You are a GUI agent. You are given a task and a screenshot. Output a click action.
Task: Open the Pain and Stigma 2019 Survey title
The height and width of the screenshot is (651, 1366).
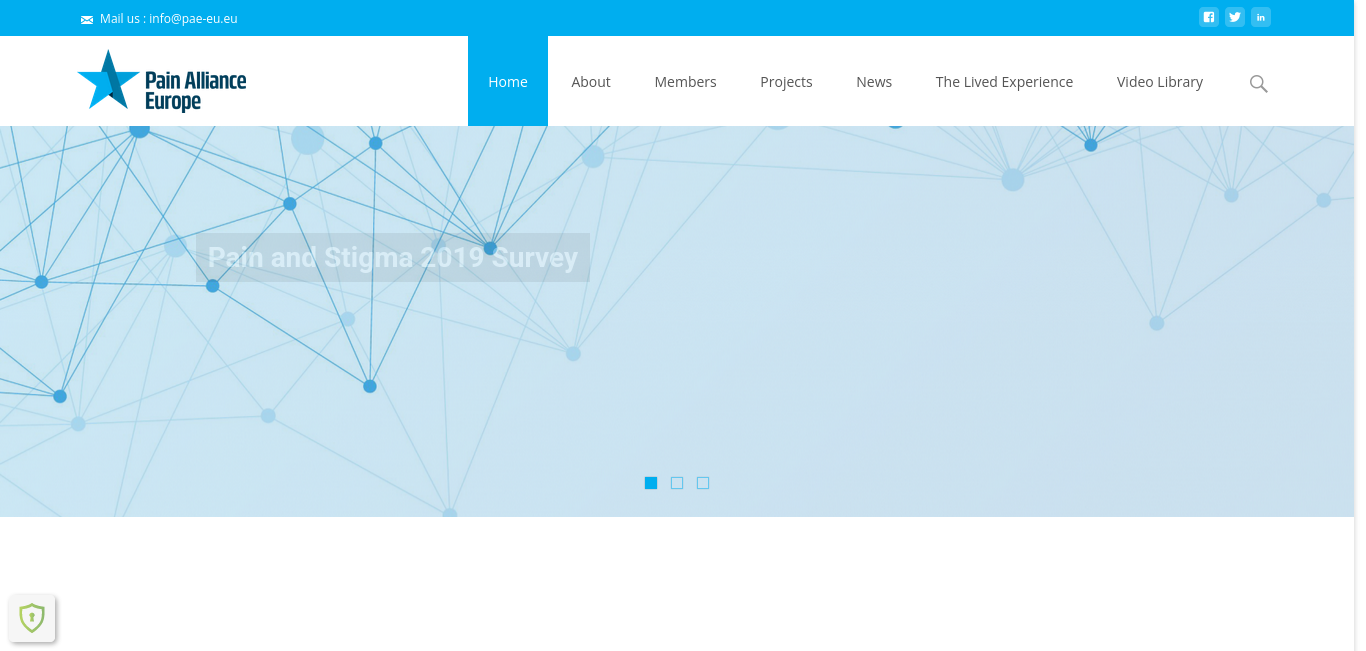(x=392, y=258)
